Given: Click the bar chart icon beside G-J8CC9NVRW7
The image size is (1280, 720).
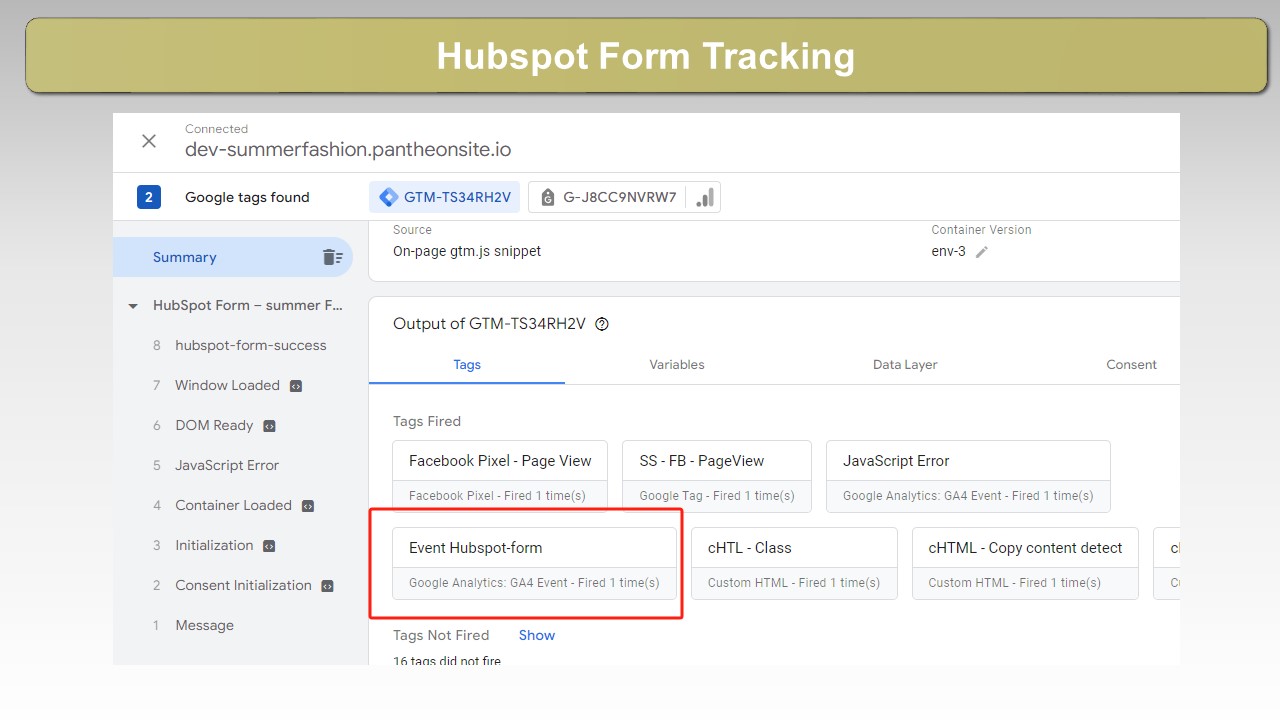Looking at the screenshot, I should [x=705, y=197].
